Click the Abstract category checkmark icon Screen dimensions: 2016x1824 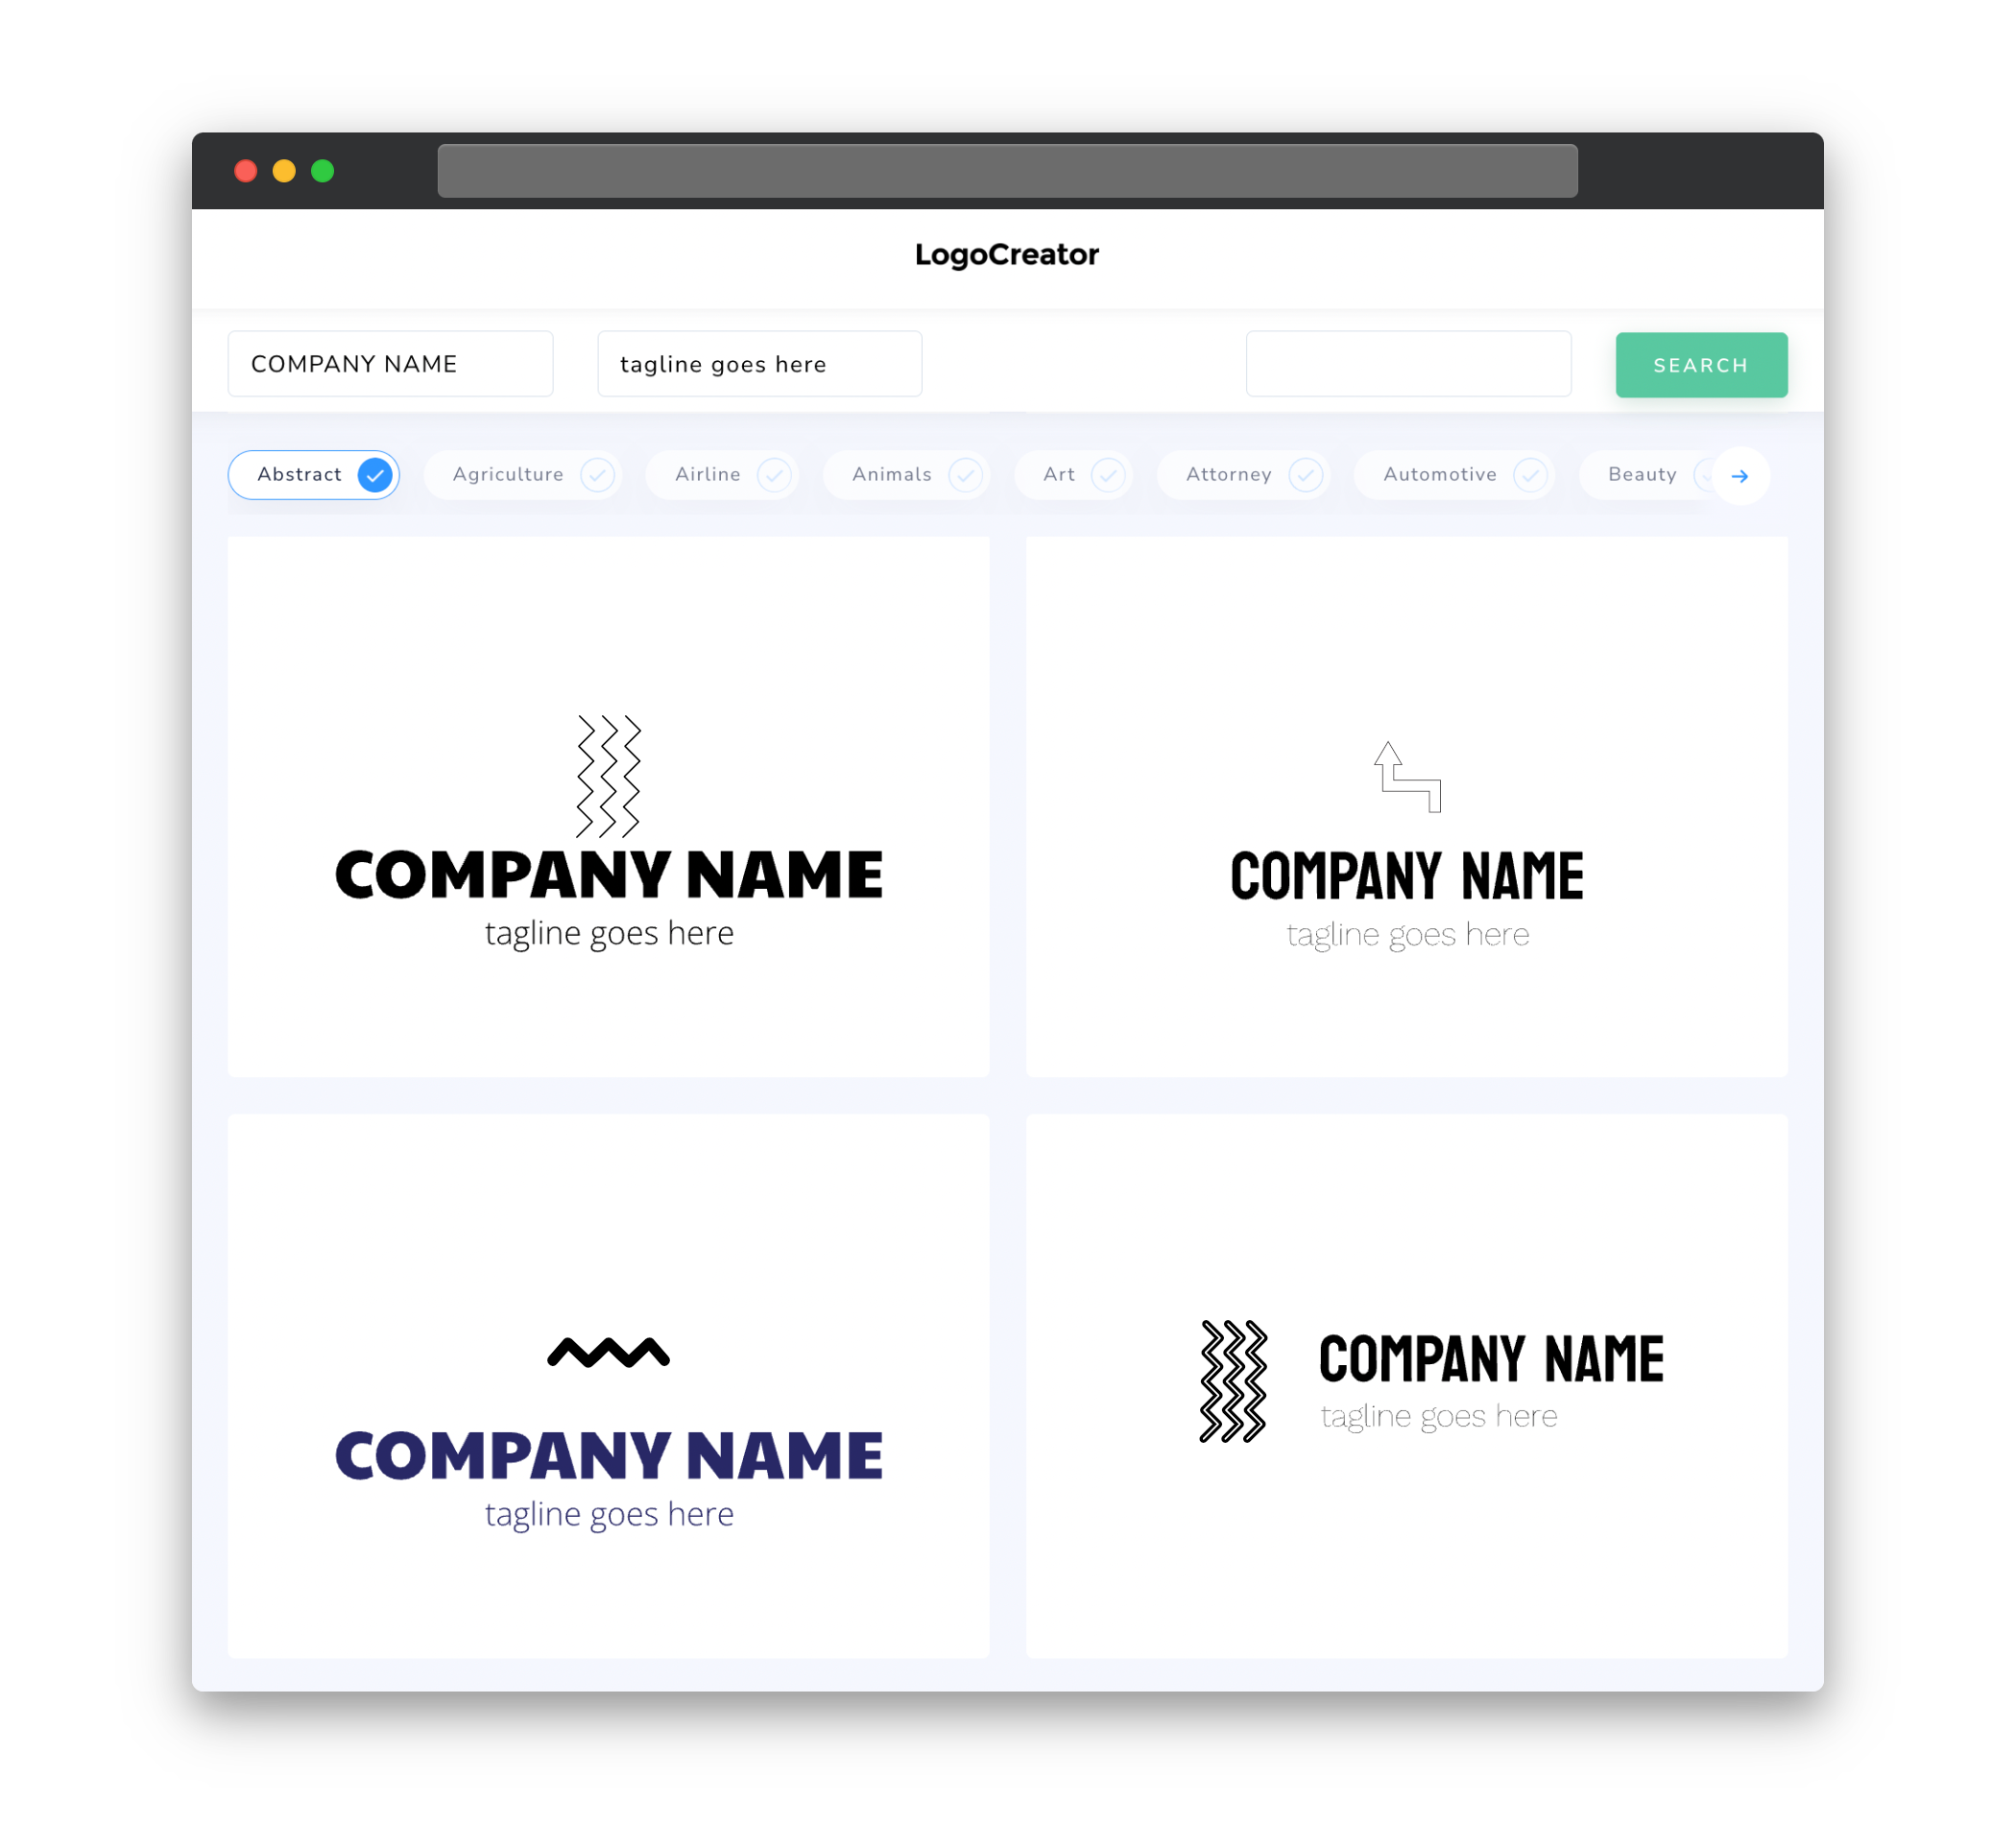(375, 474)
